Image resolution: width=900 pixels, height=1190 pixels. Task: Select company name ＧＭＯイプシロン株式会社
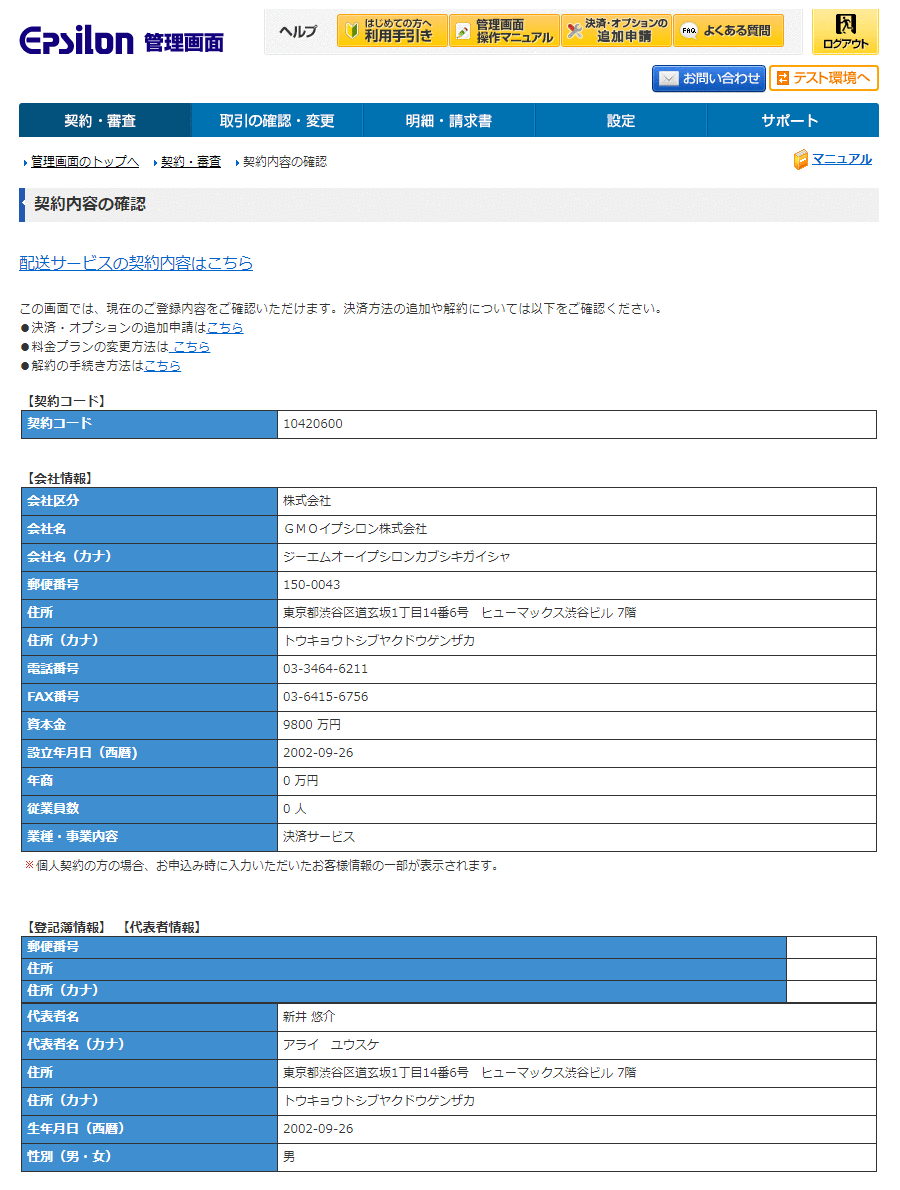[355, 529]
